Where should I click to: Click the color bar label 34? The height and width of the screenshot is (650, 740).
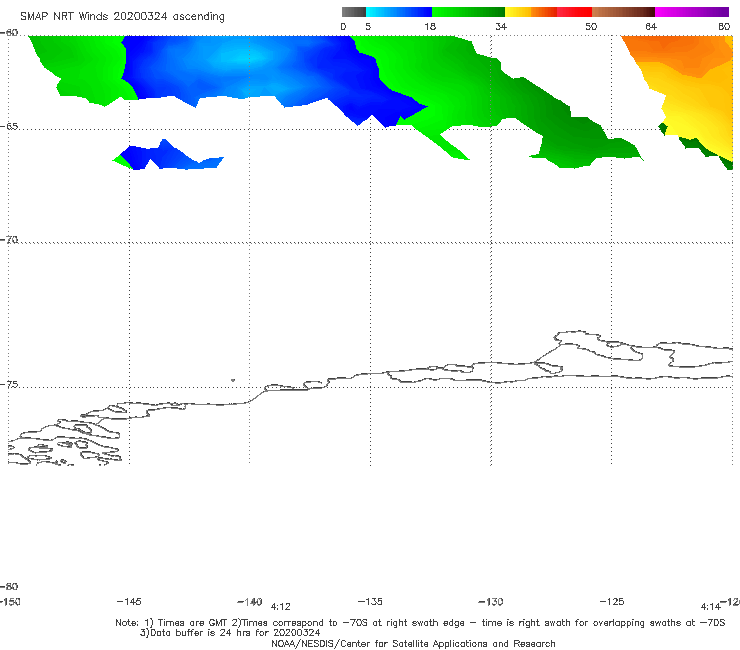(501, 26)
